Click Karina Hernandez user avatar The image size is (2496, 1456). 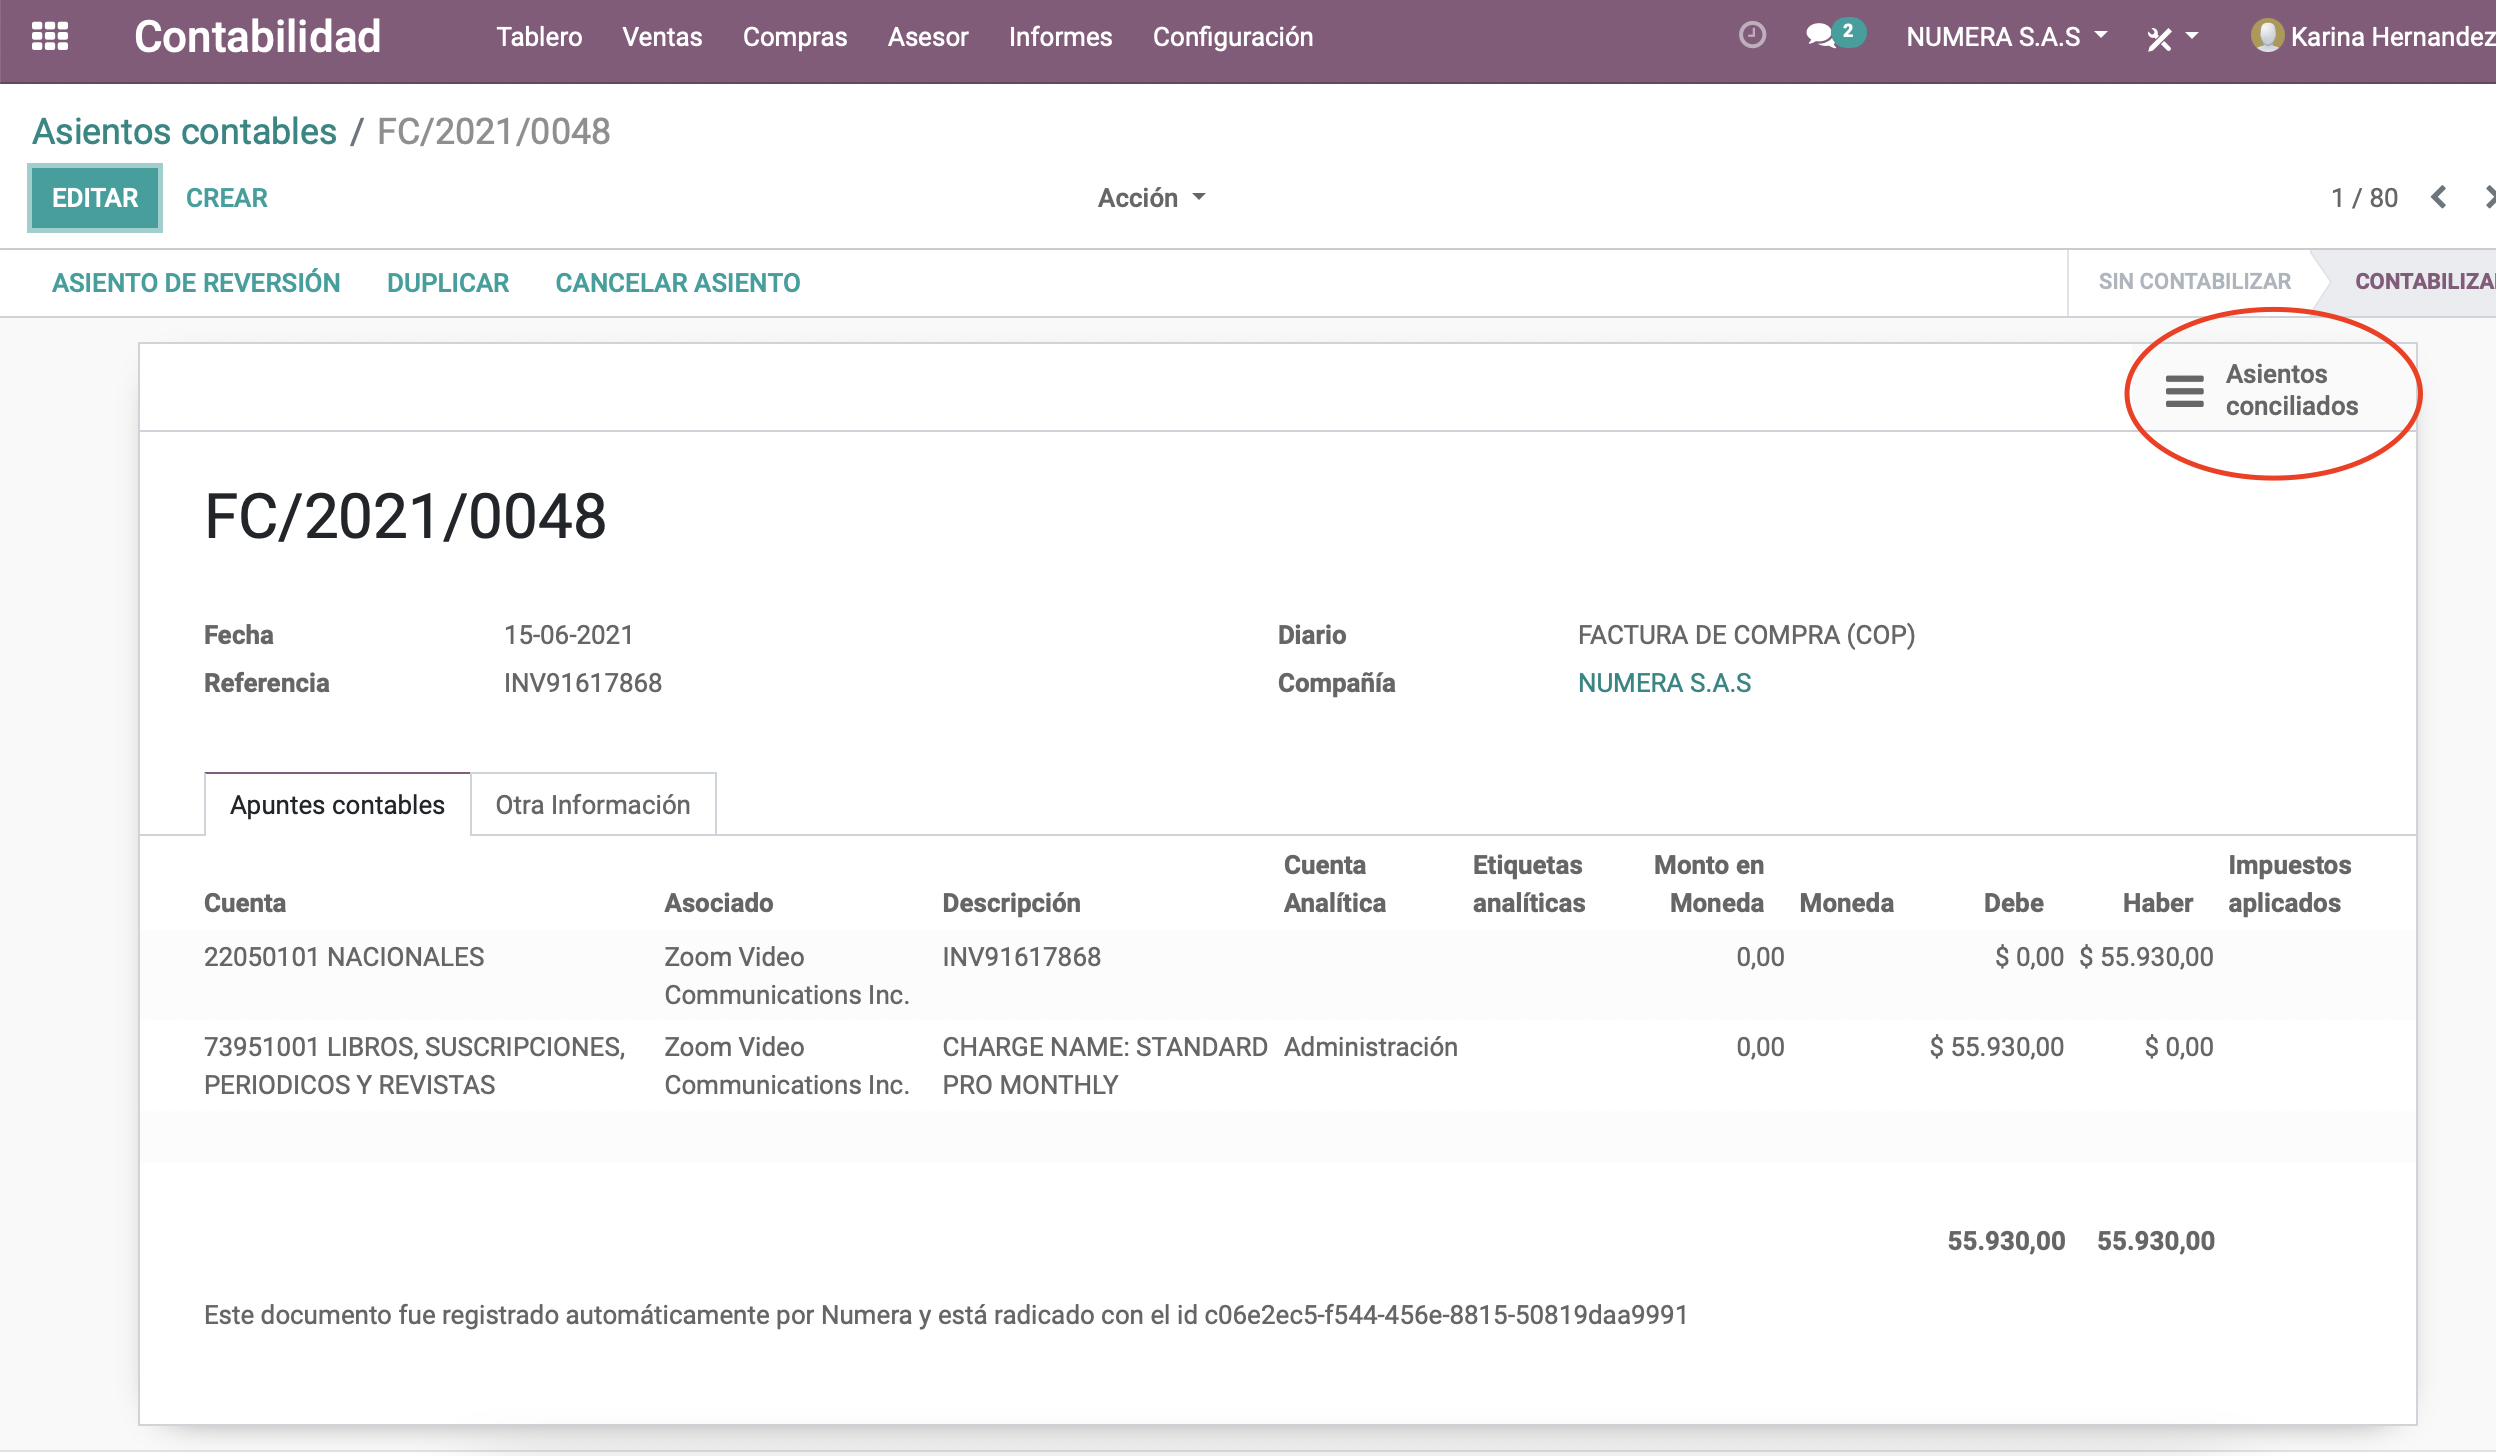pyautogui.click(x=2266, y=36)
